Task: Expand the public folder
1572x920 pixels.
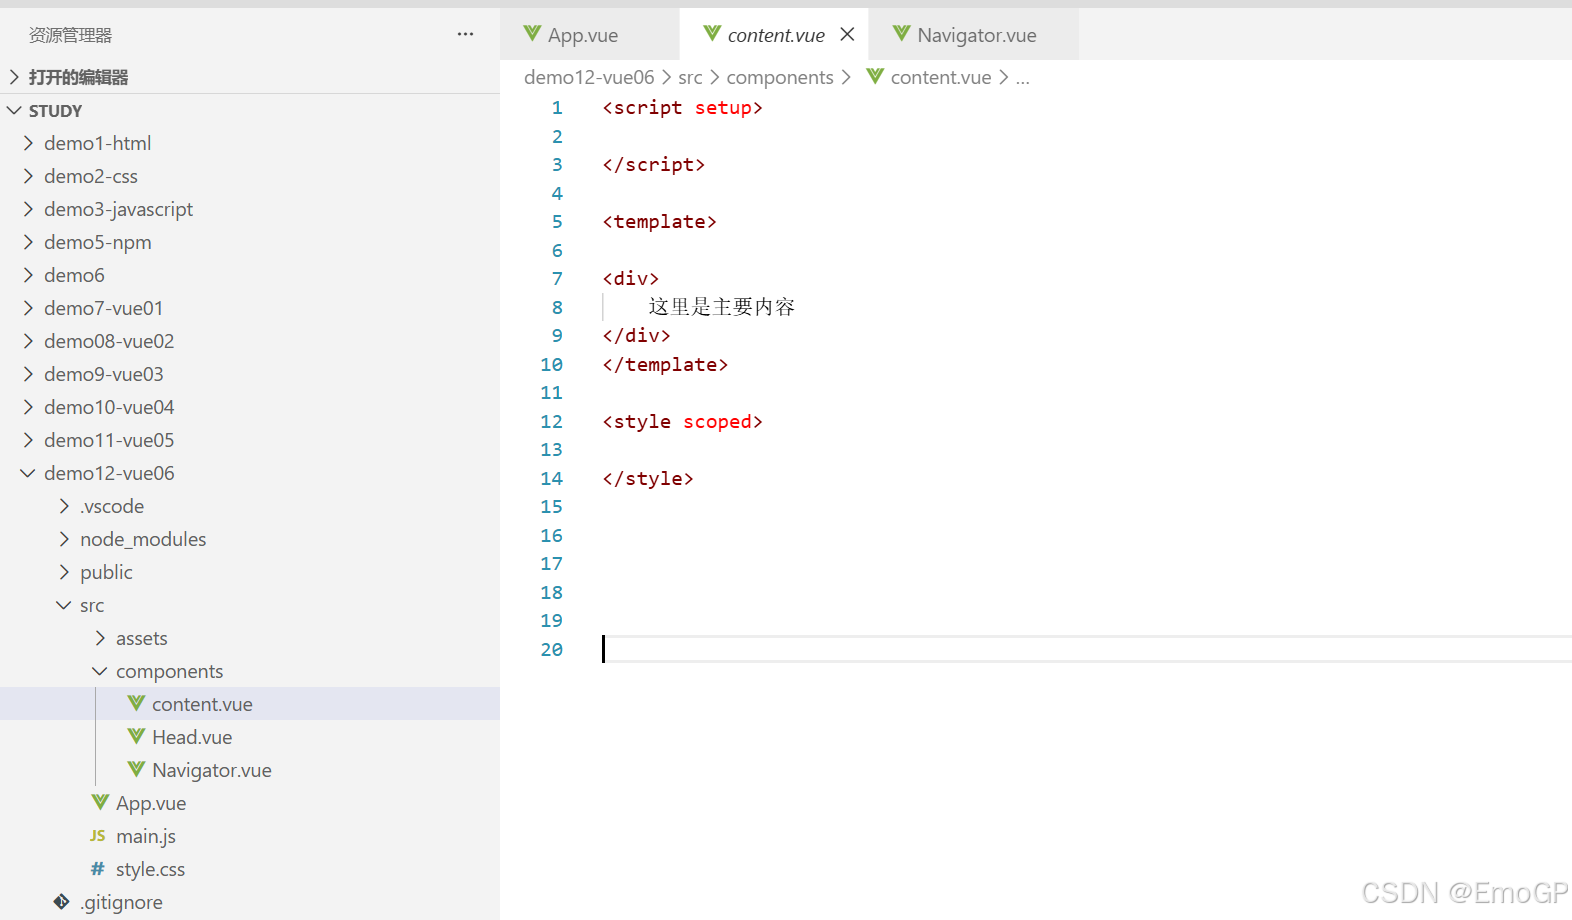Action: point(250,572)
